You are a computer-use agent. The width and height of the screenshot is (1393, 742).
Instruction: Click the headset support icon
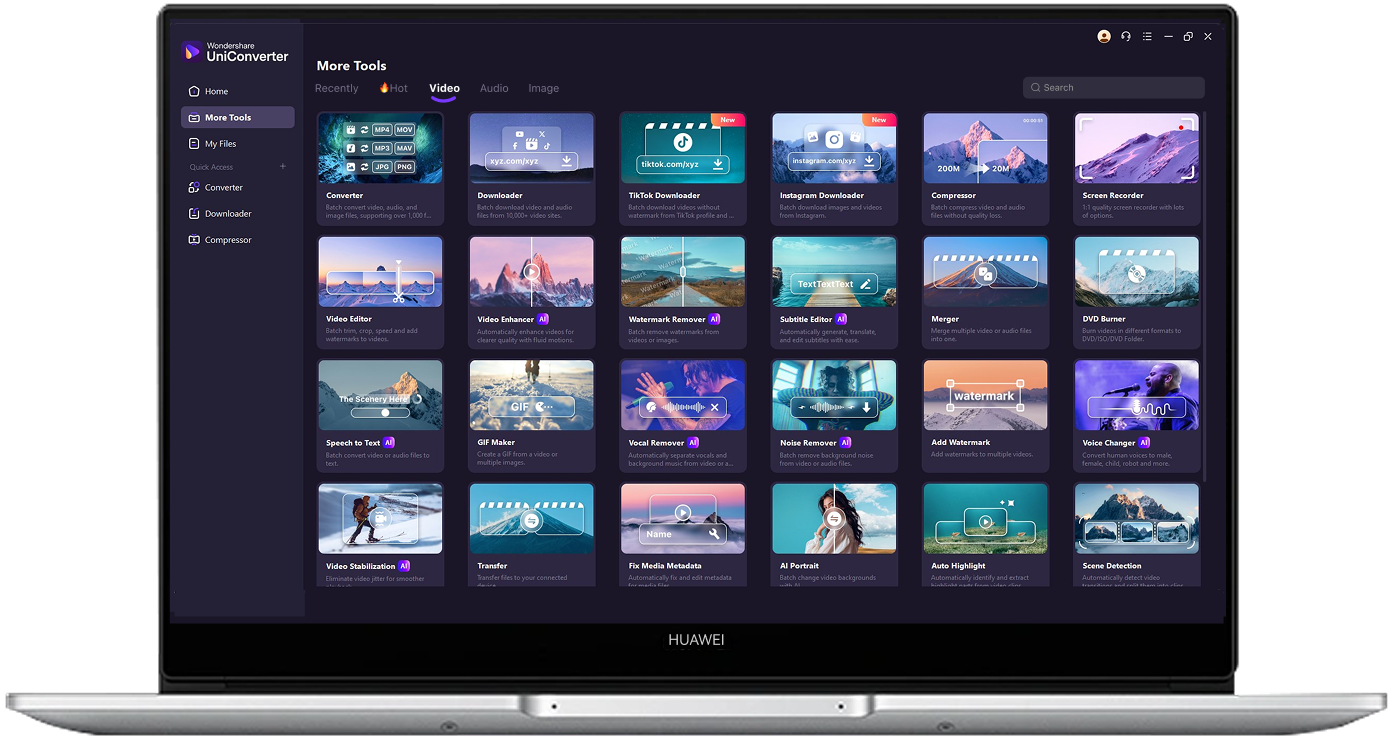(x=1126, y=36)
